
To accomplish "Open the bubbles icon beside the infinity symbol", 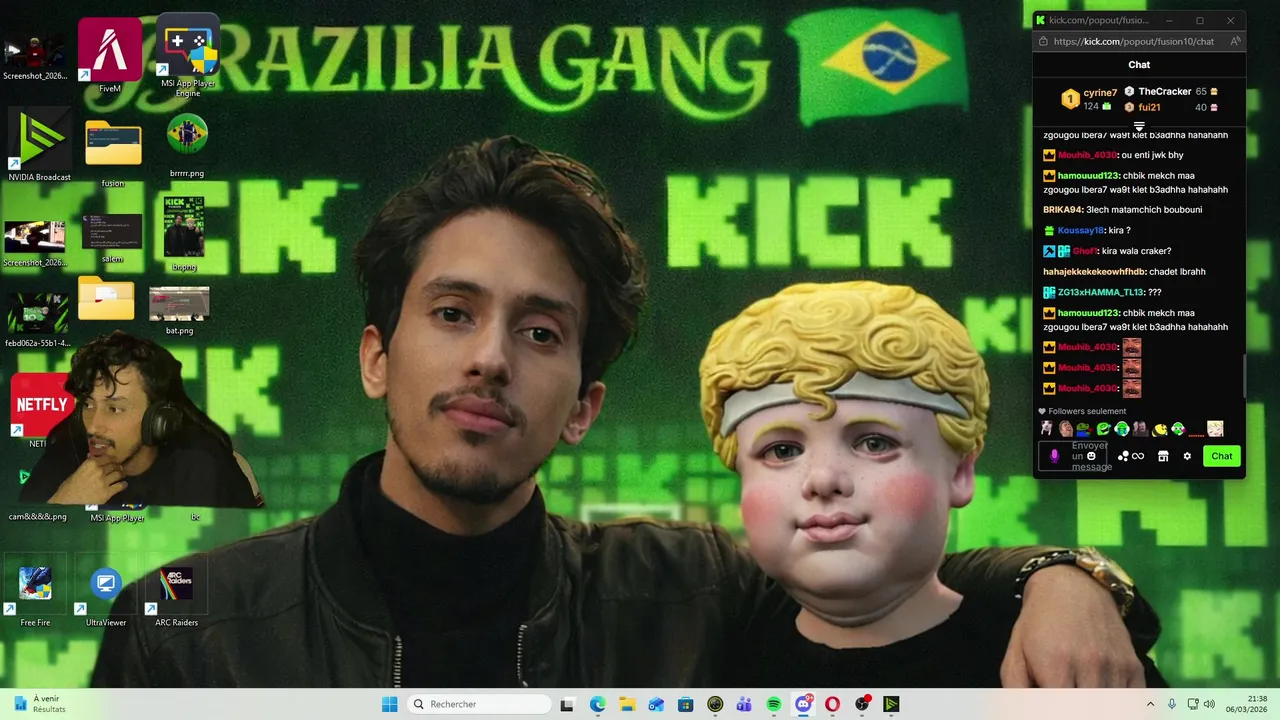I will point(1123,456).
